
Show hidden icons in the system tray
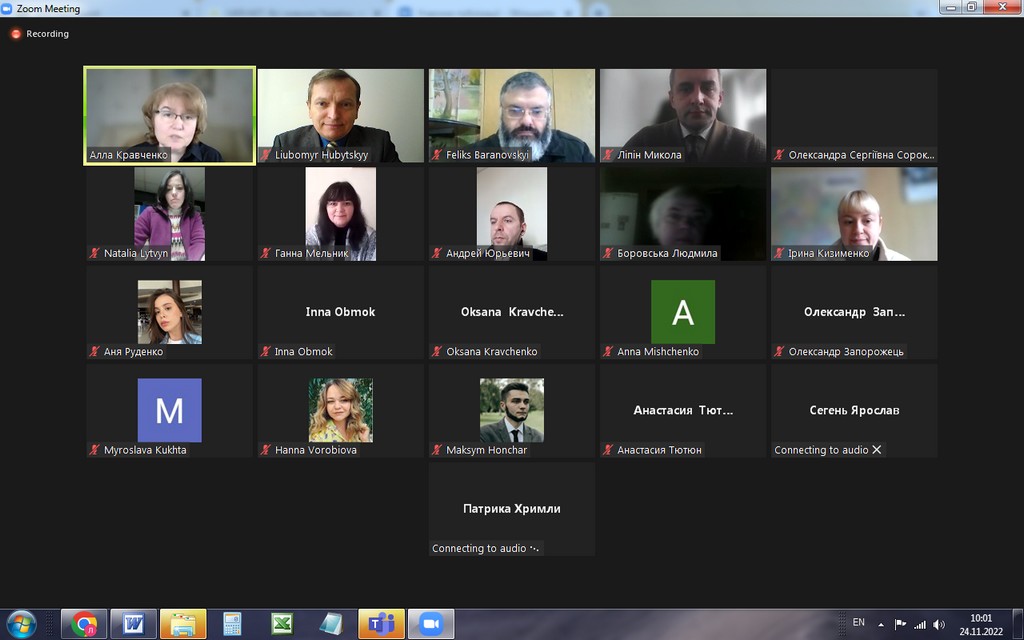tap(881, 625)
